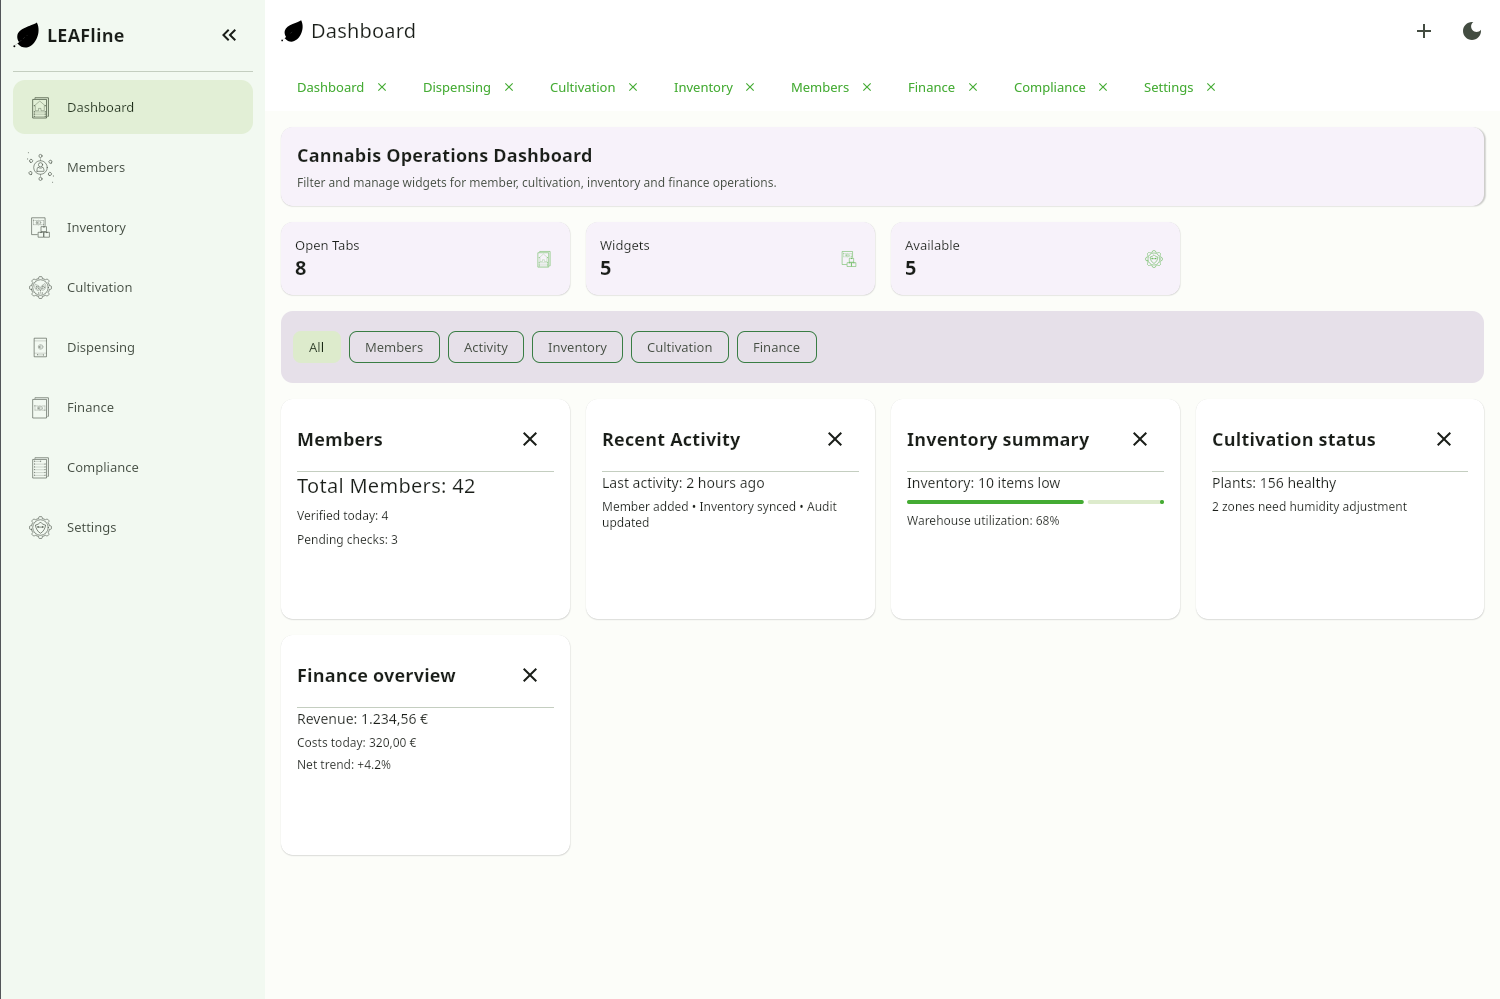Close the Compliance tab
The height and width of the screenshot is (999, 1500).
pyautogui.click(x=1103, y=87)
